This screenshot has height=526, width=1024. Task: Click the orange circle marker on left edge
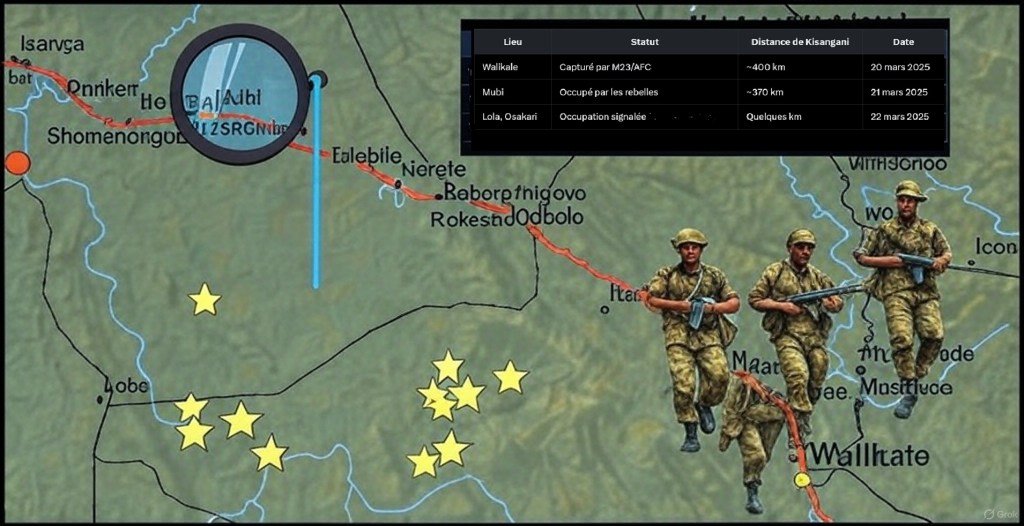point(16,162)
